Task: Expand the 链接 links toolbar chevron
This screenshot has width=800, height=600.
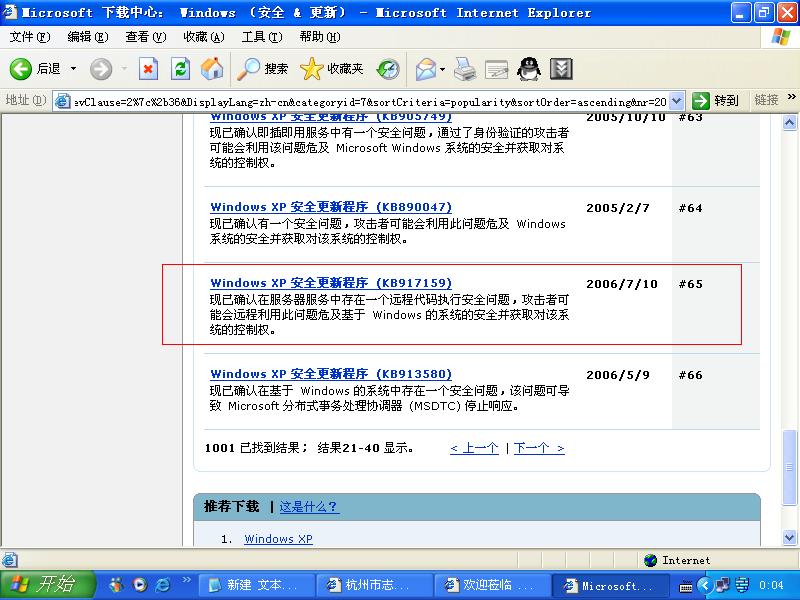Action: pyautogui.click(x=791, y=97)
